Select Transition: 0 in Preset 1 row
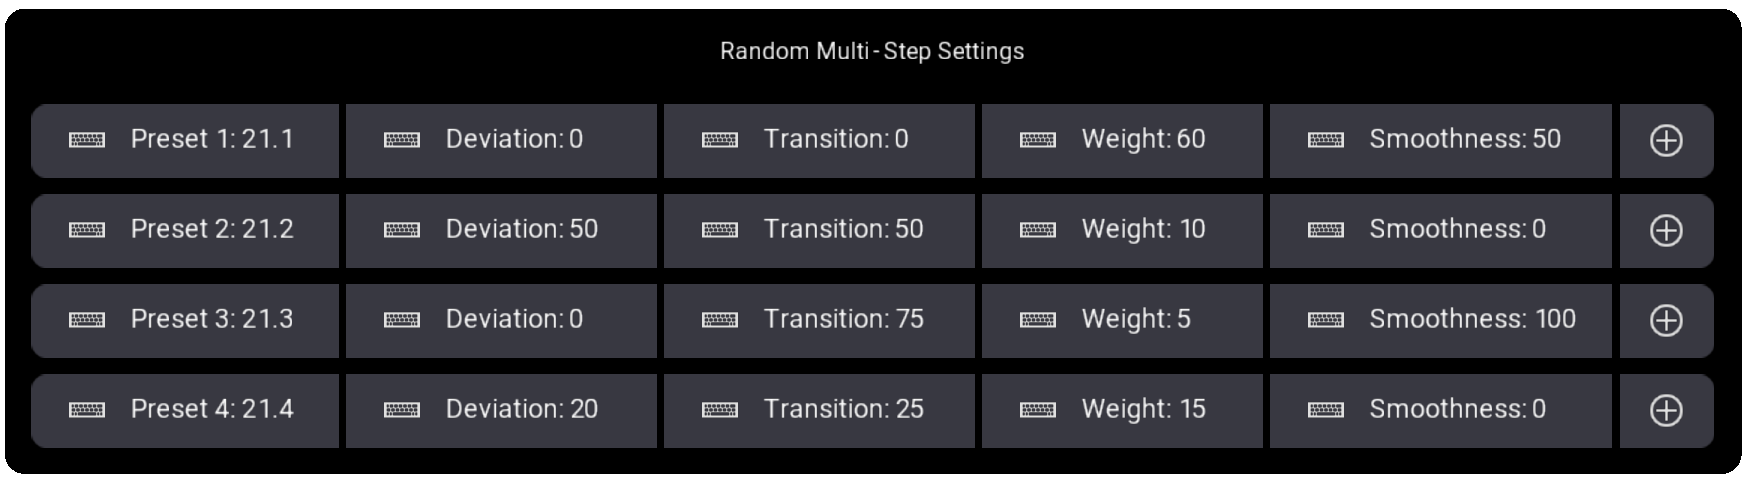Viewport: 1746px width, 482px height. [819, 141]
